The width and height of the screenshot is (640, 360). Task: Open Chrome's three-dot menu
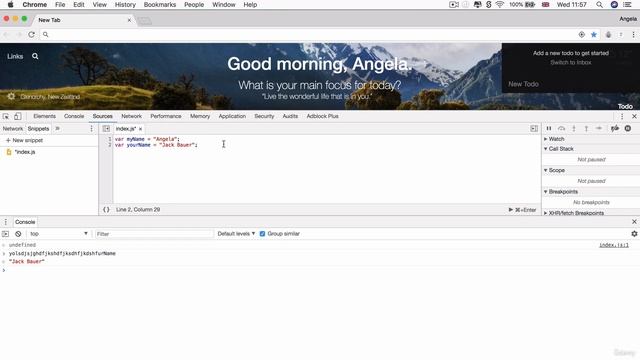pos(633,35)
